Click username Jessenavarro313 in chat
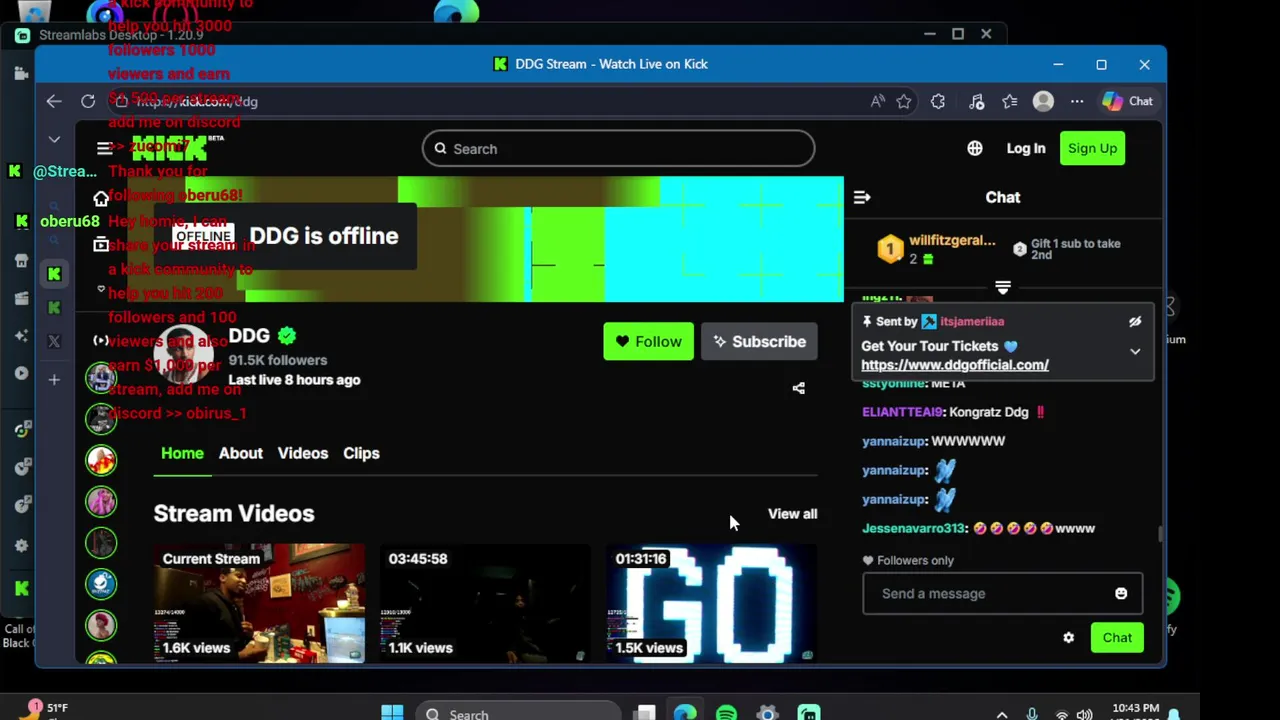The height and width of the screenshot is (720, 1280). (x=914, y=528)
